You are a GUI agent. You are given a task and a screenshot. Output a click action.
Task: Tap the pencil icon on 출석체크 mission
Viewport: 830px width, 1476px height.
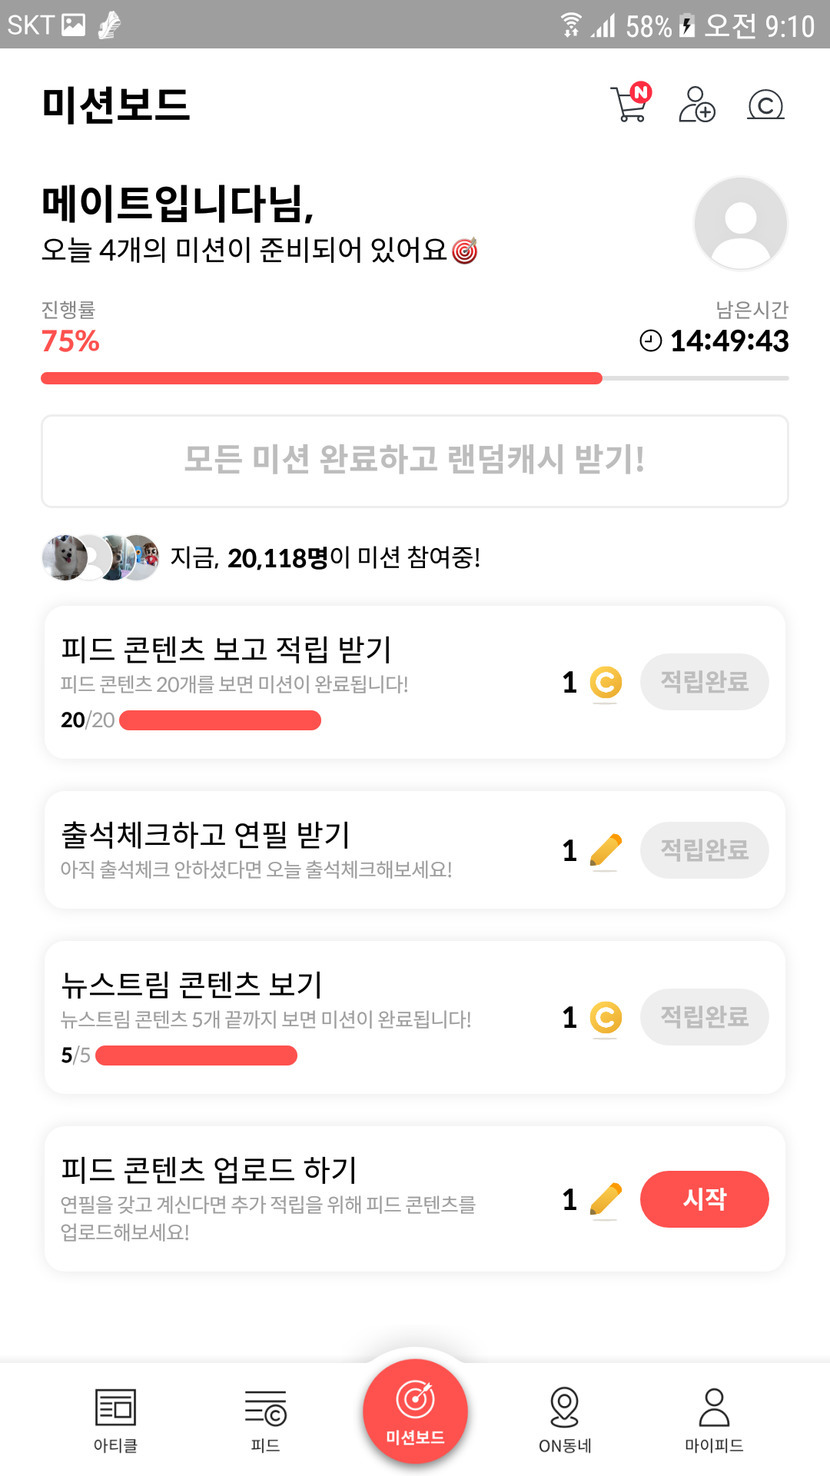(605, 850)
